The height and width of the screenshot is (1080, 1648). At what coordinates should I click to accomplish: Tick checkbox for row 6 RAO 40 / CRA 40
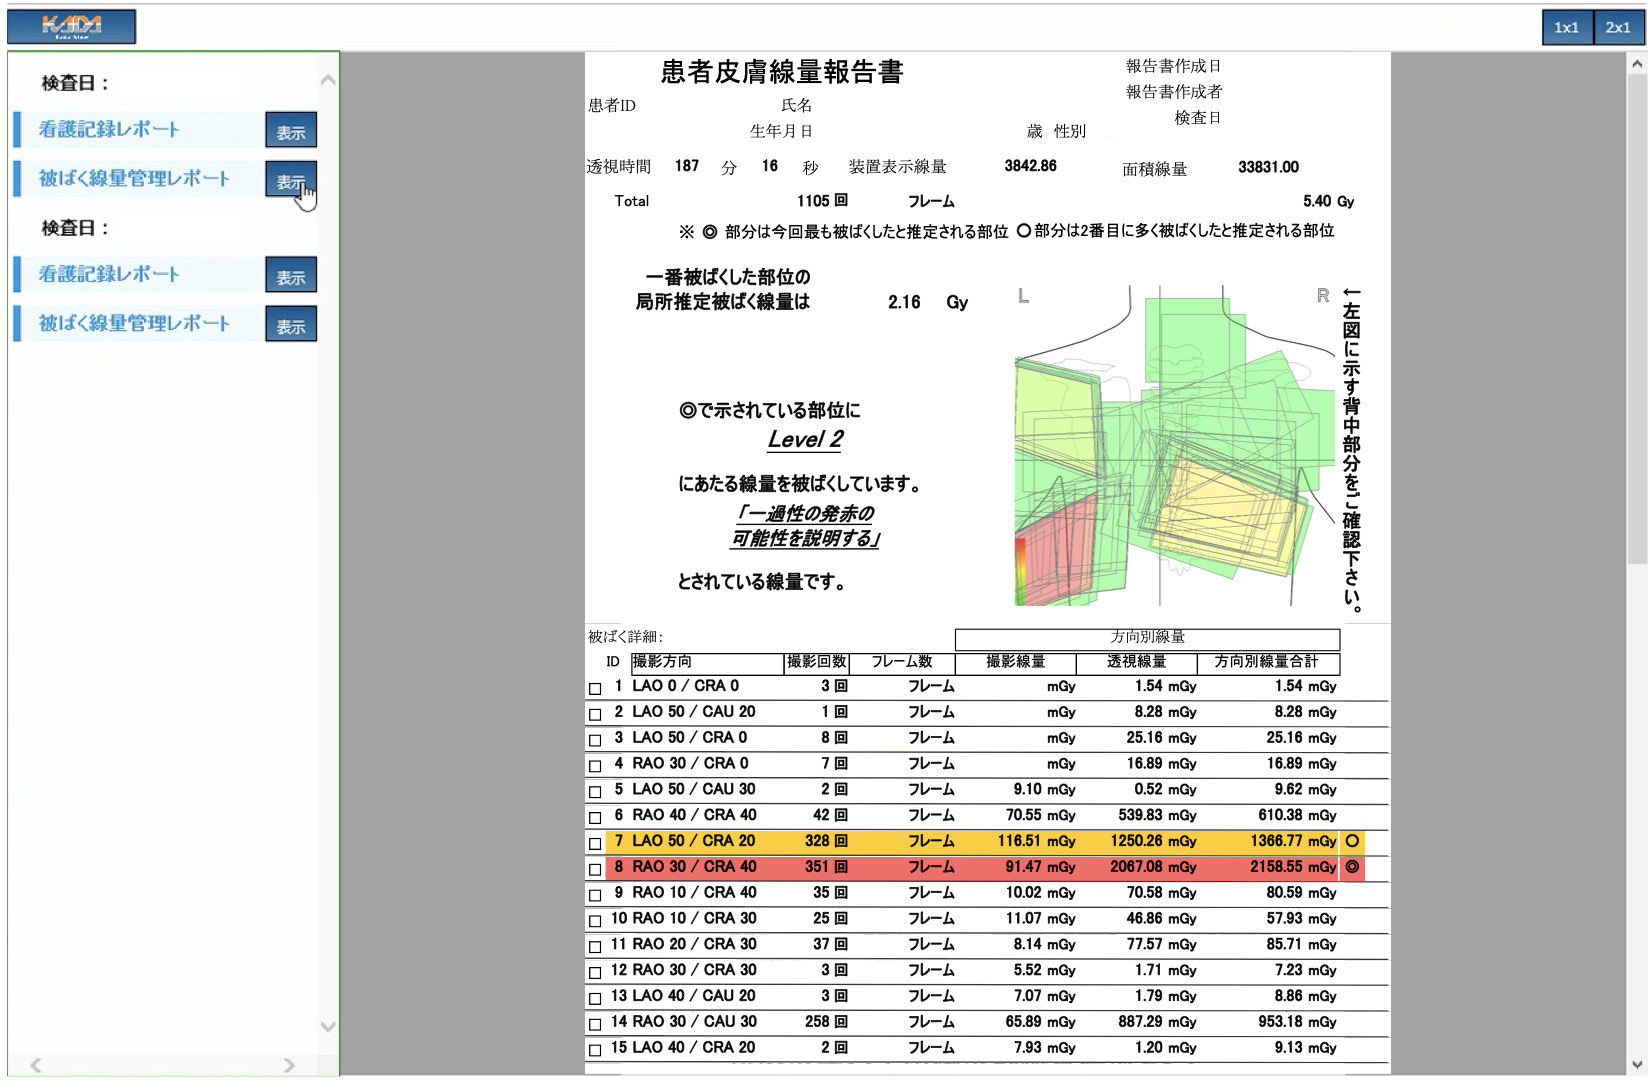pyautogui.click(x=595, y=818)
